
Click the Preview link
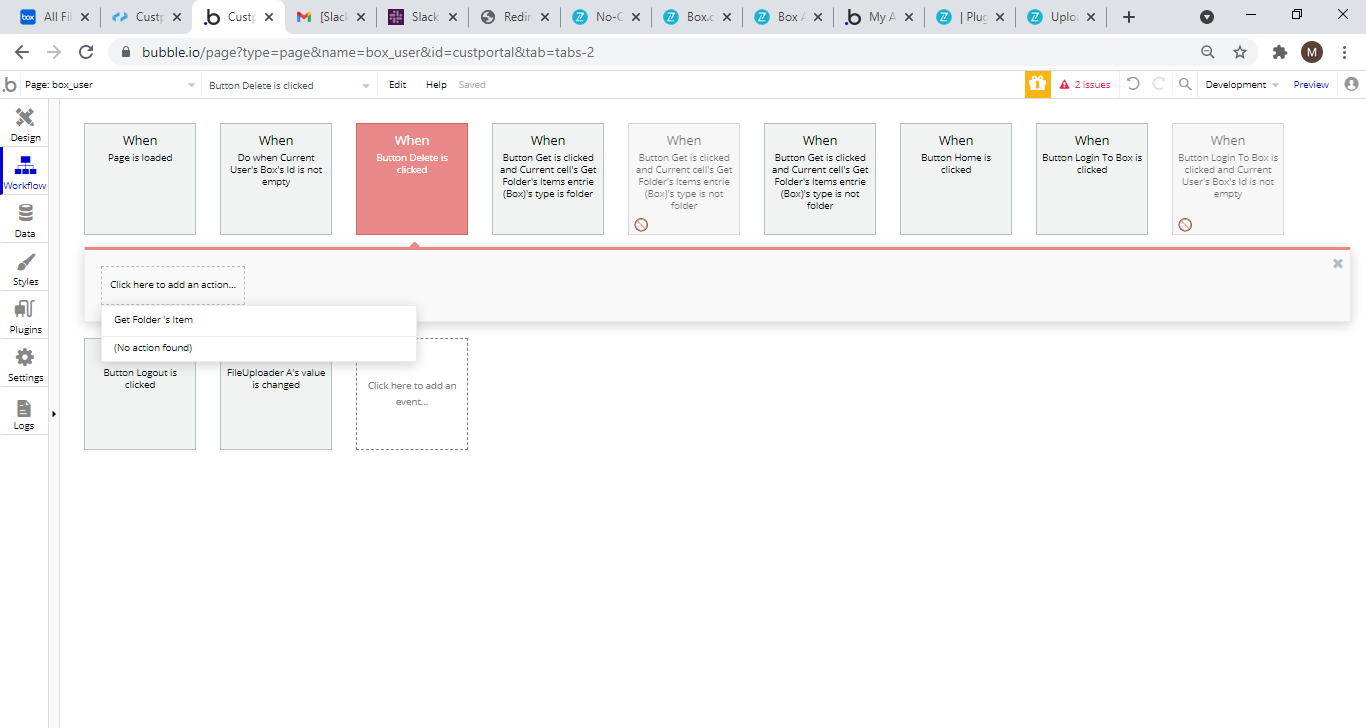point(1311,85)
